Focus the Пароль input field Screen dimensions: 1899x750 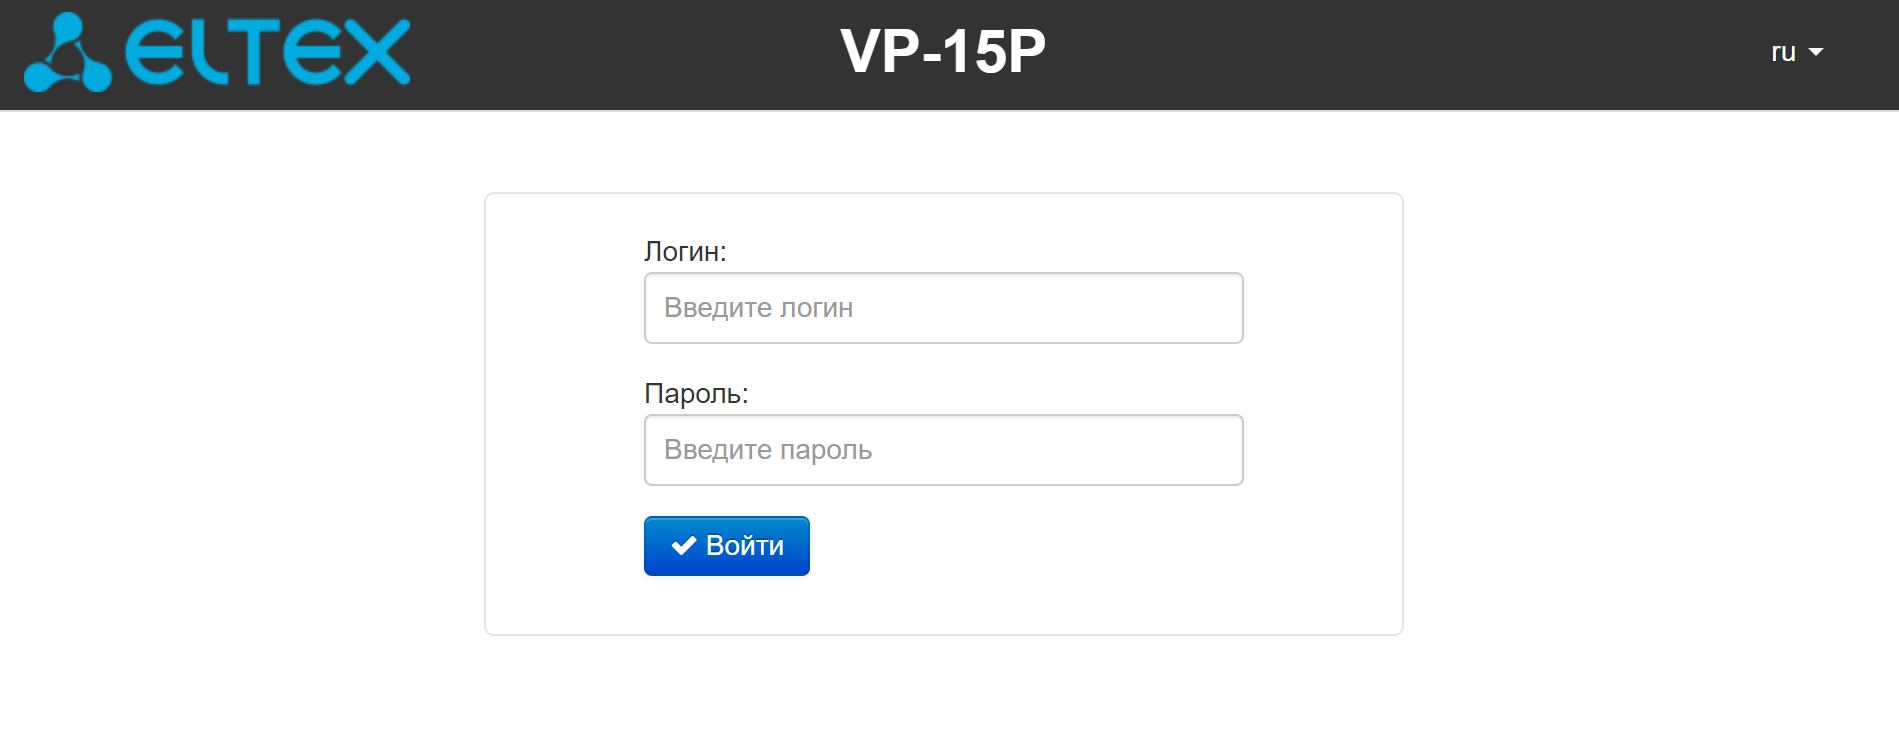pos(943,450)
